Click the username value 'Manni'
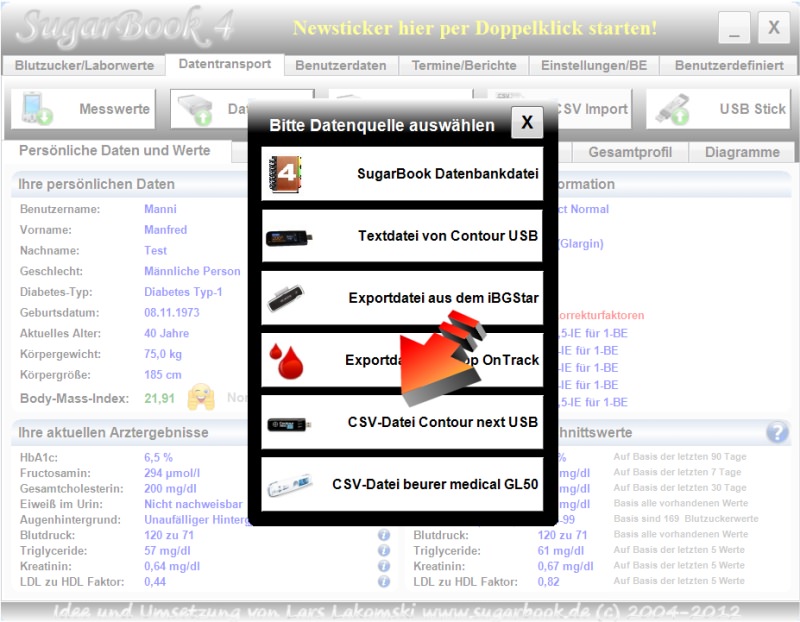Viewport: 800px width, 622px height. [160, 209]
